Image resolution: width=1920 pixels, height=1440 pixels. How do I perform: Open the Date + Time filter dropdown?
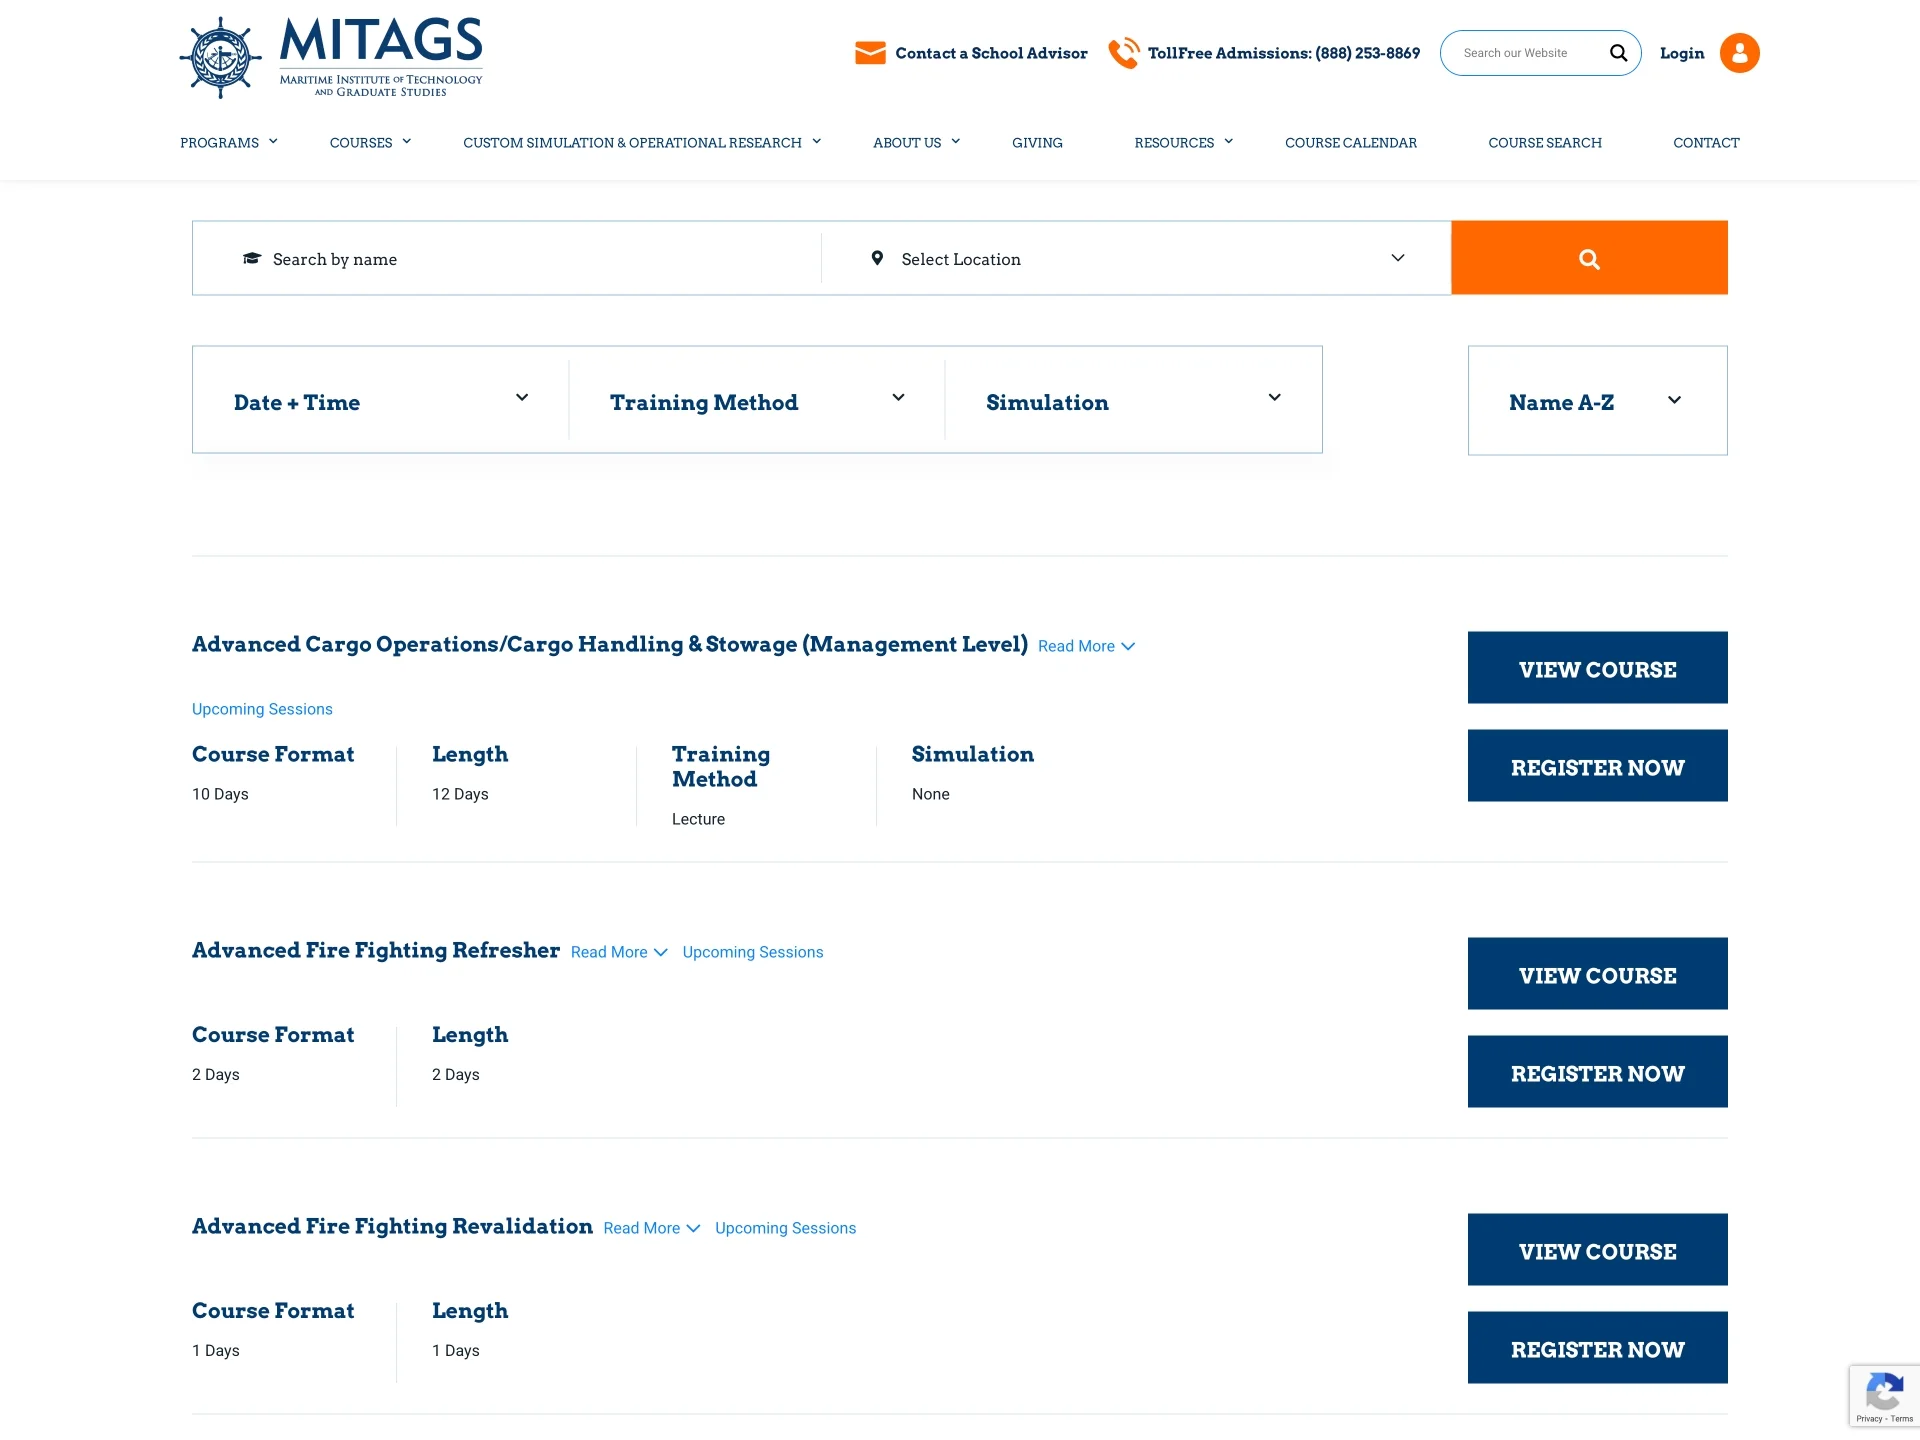point(380,400)
